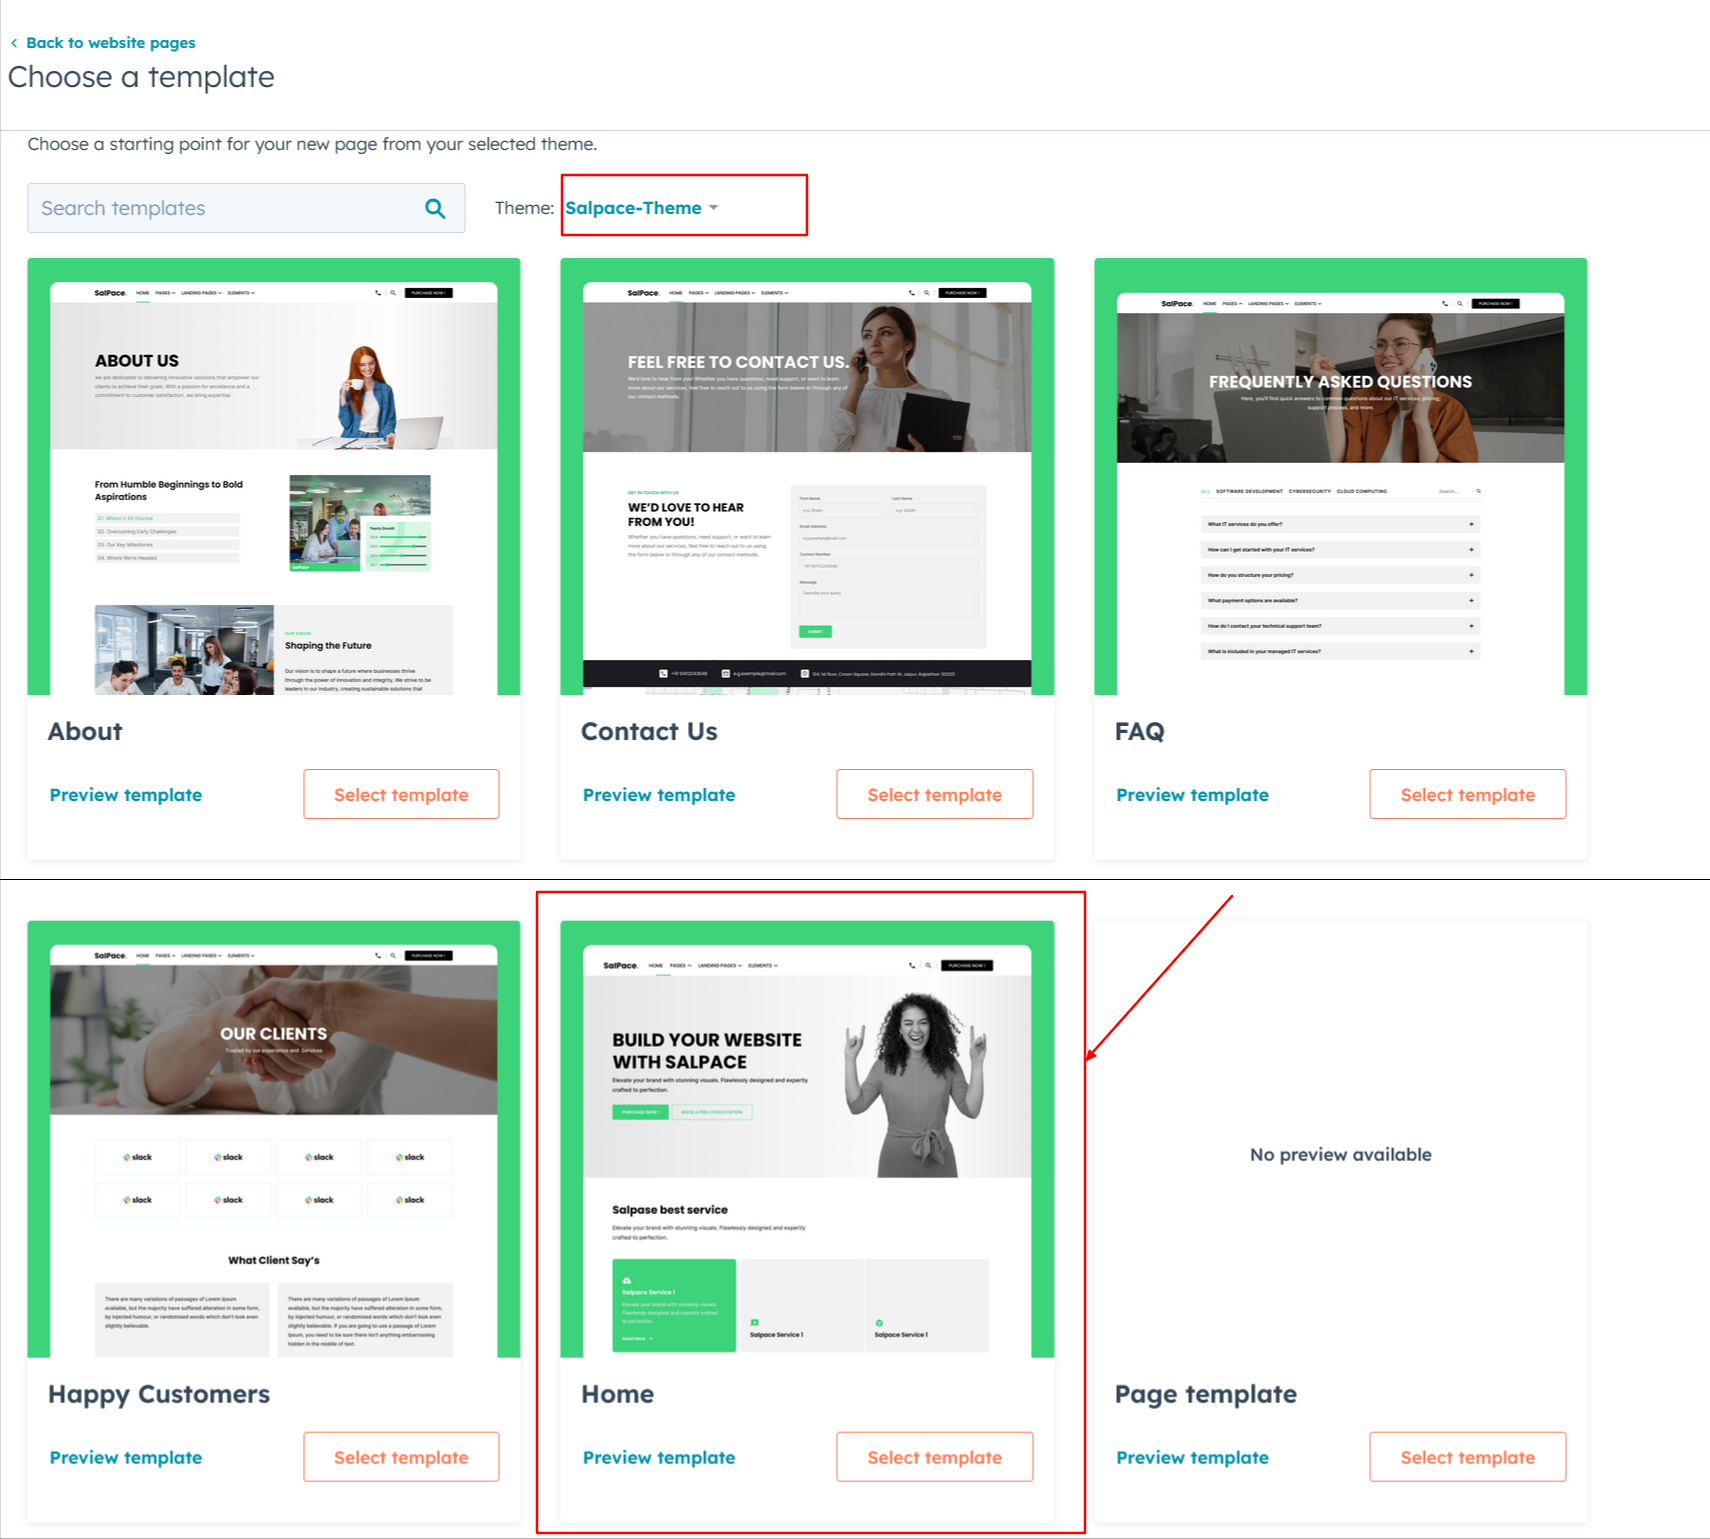Preview the Contact Us template
The height and width of the screenshot is (1539, 1710).
click(x=659, y=795)
